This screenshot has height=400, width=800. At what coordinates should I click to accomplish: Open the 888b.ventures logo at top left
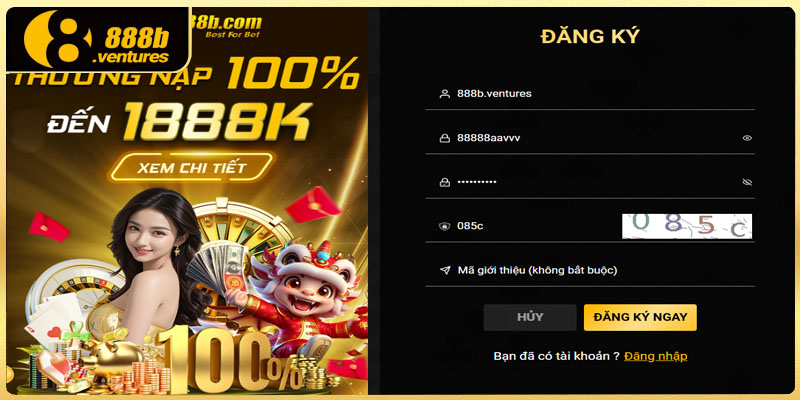tap(98, 40)
